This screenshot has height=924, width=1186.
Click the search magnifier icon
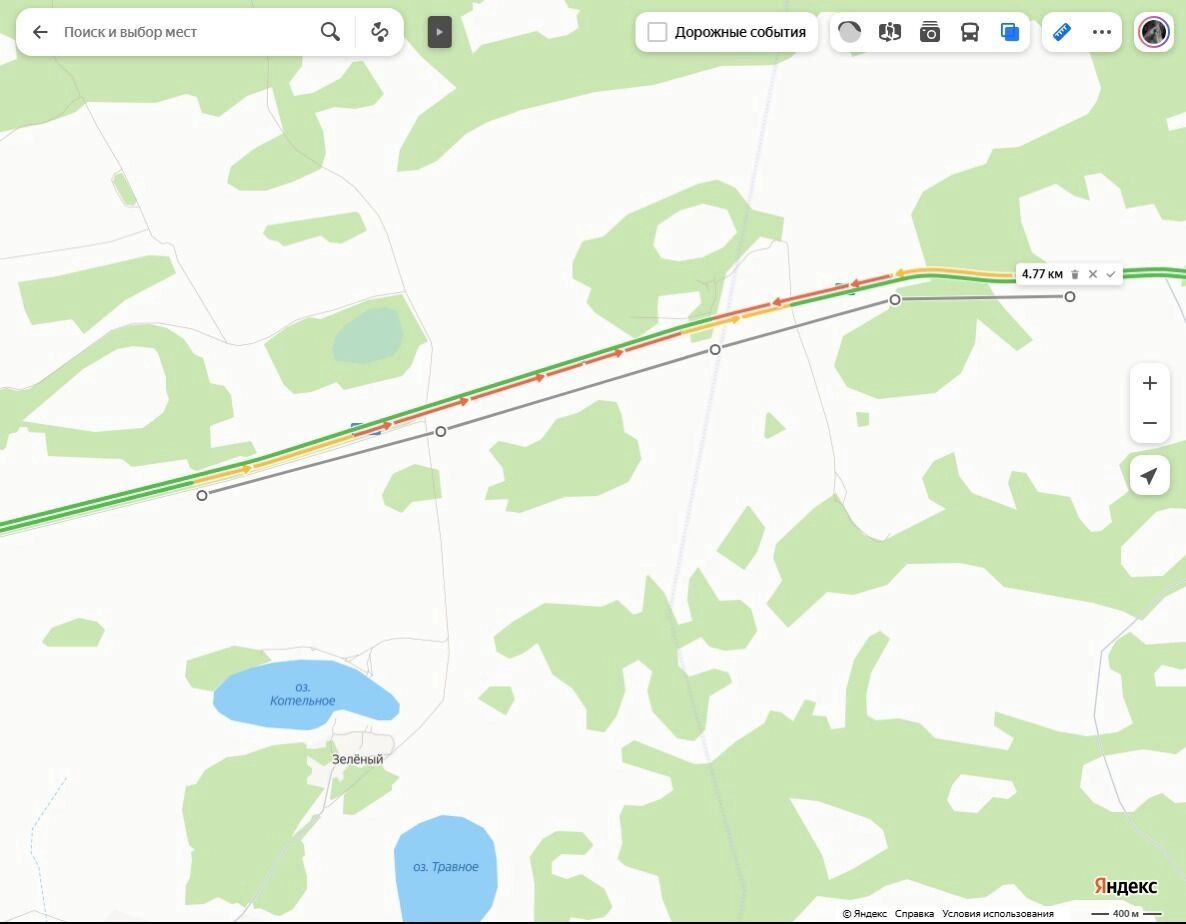point(330,32)
